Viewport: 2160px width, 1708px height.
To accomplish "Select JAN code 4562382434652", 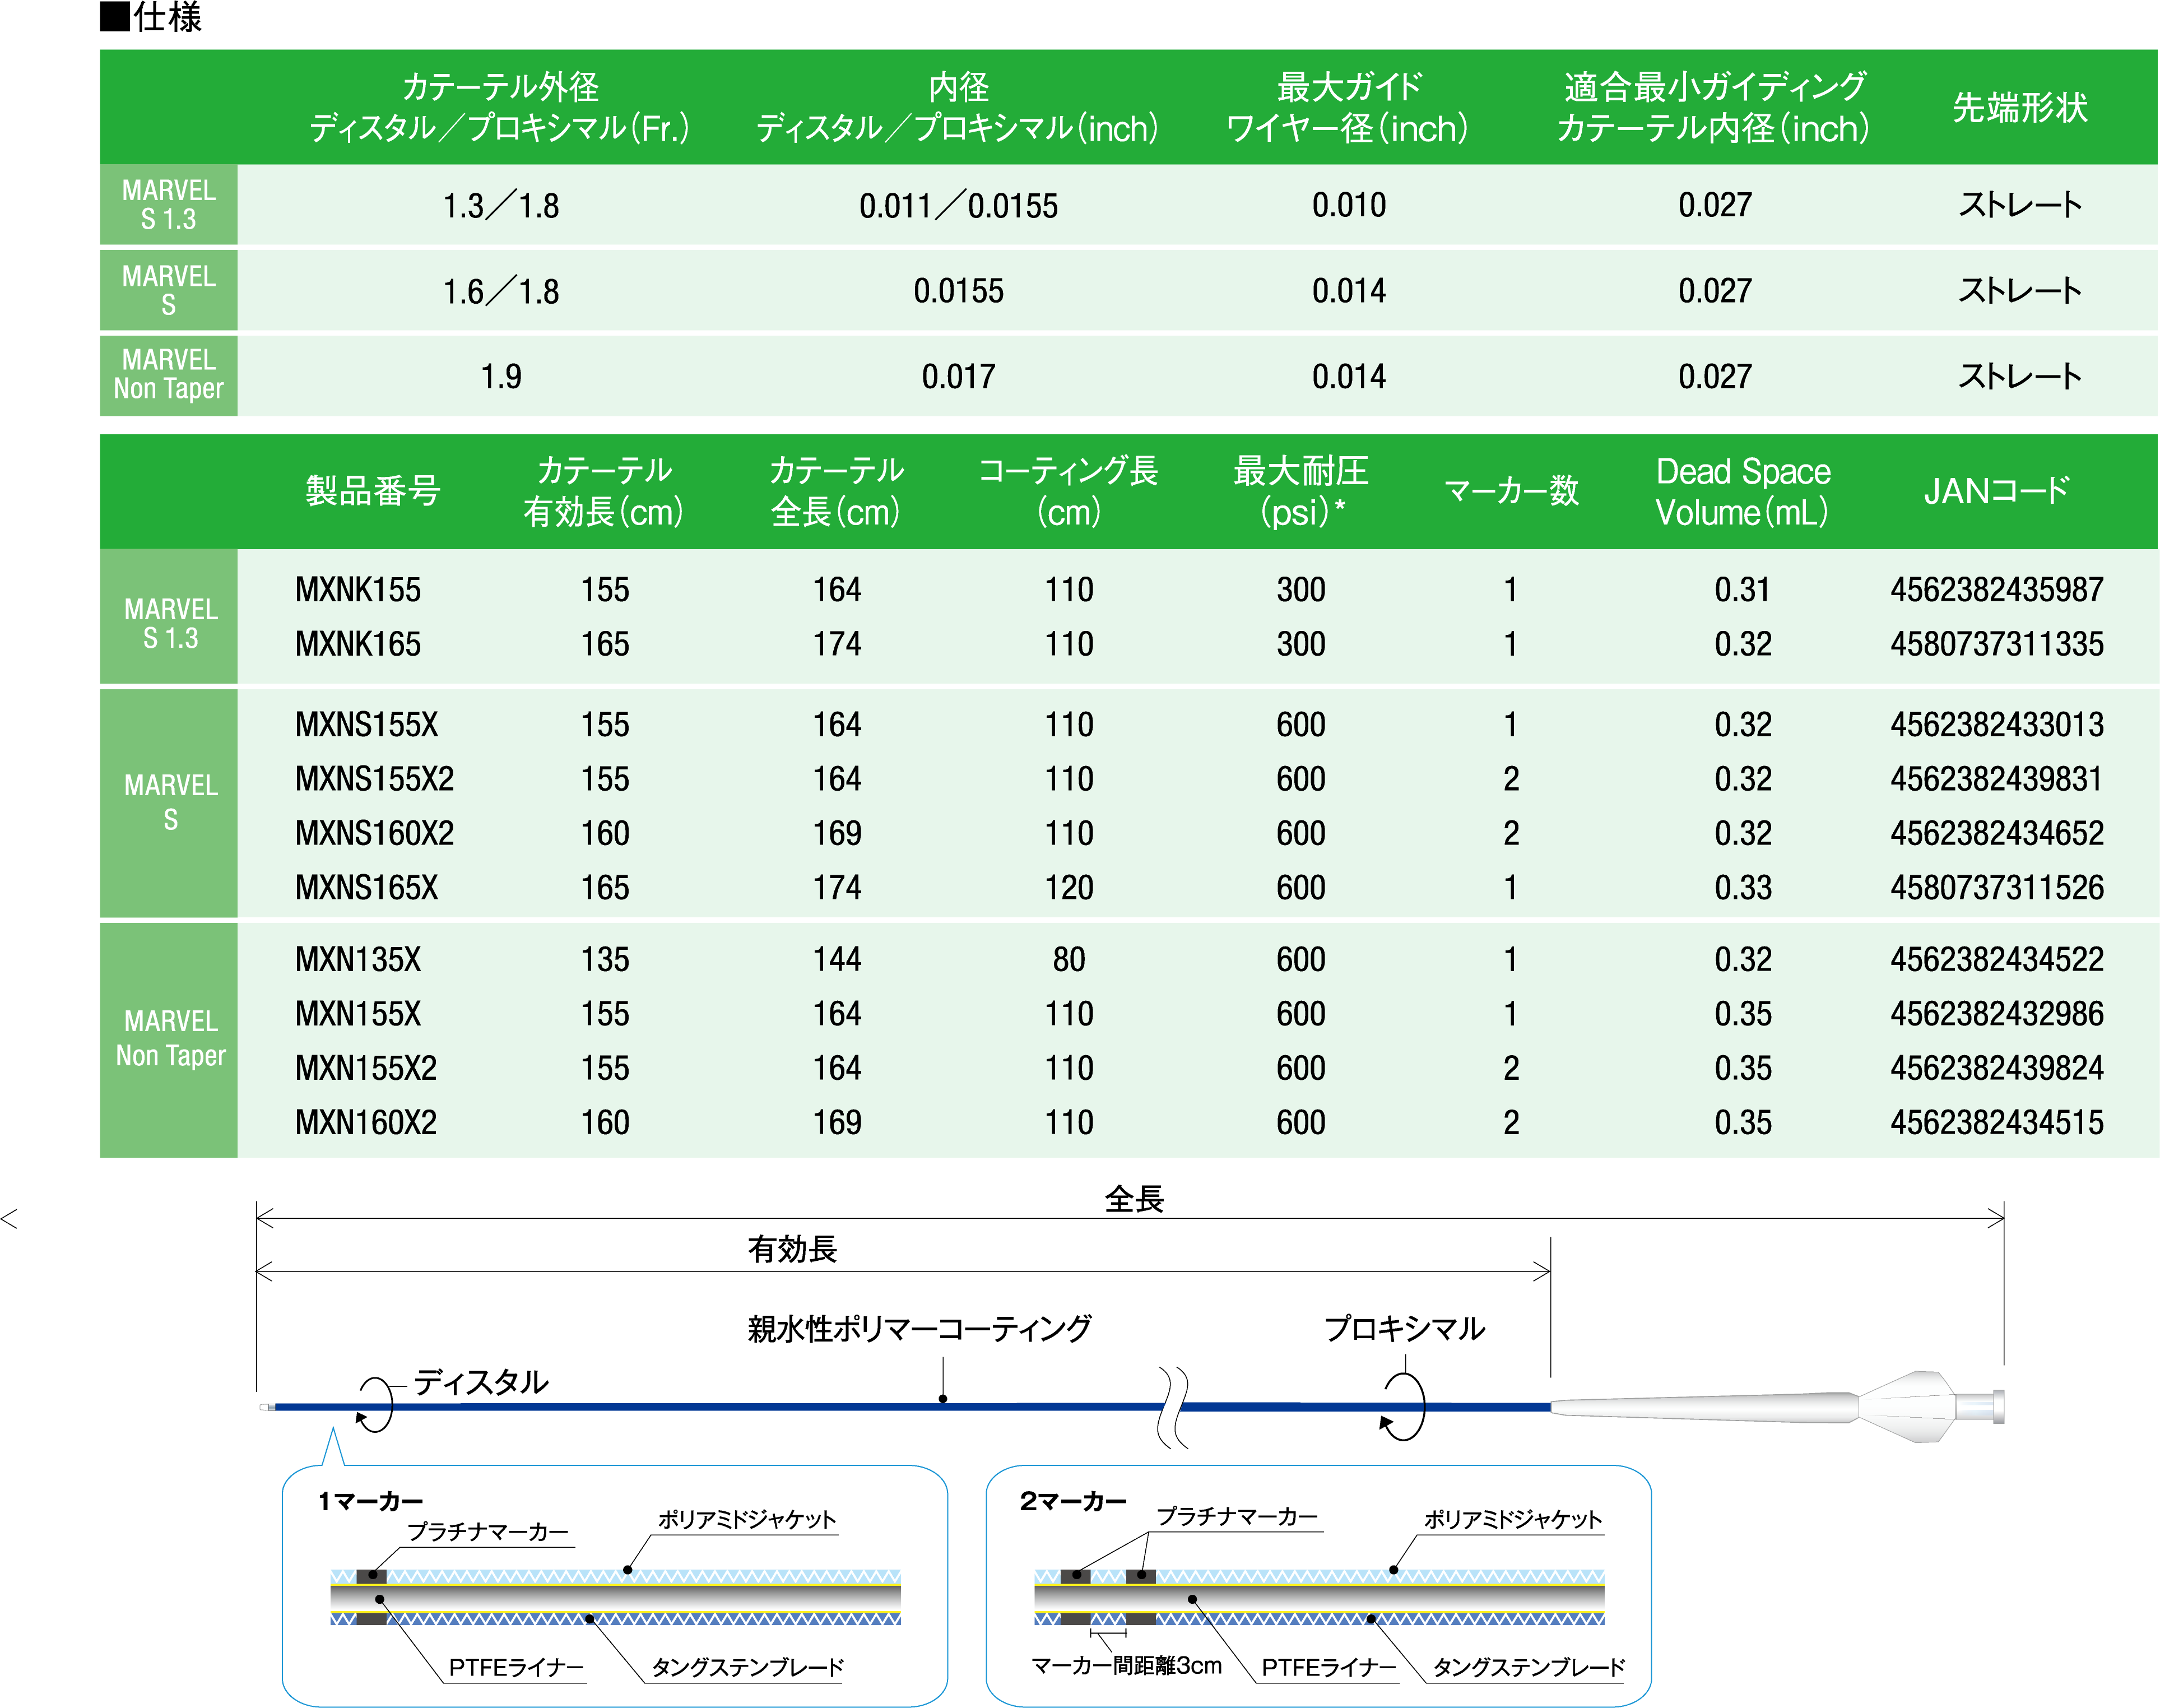I will [1996, 832].
